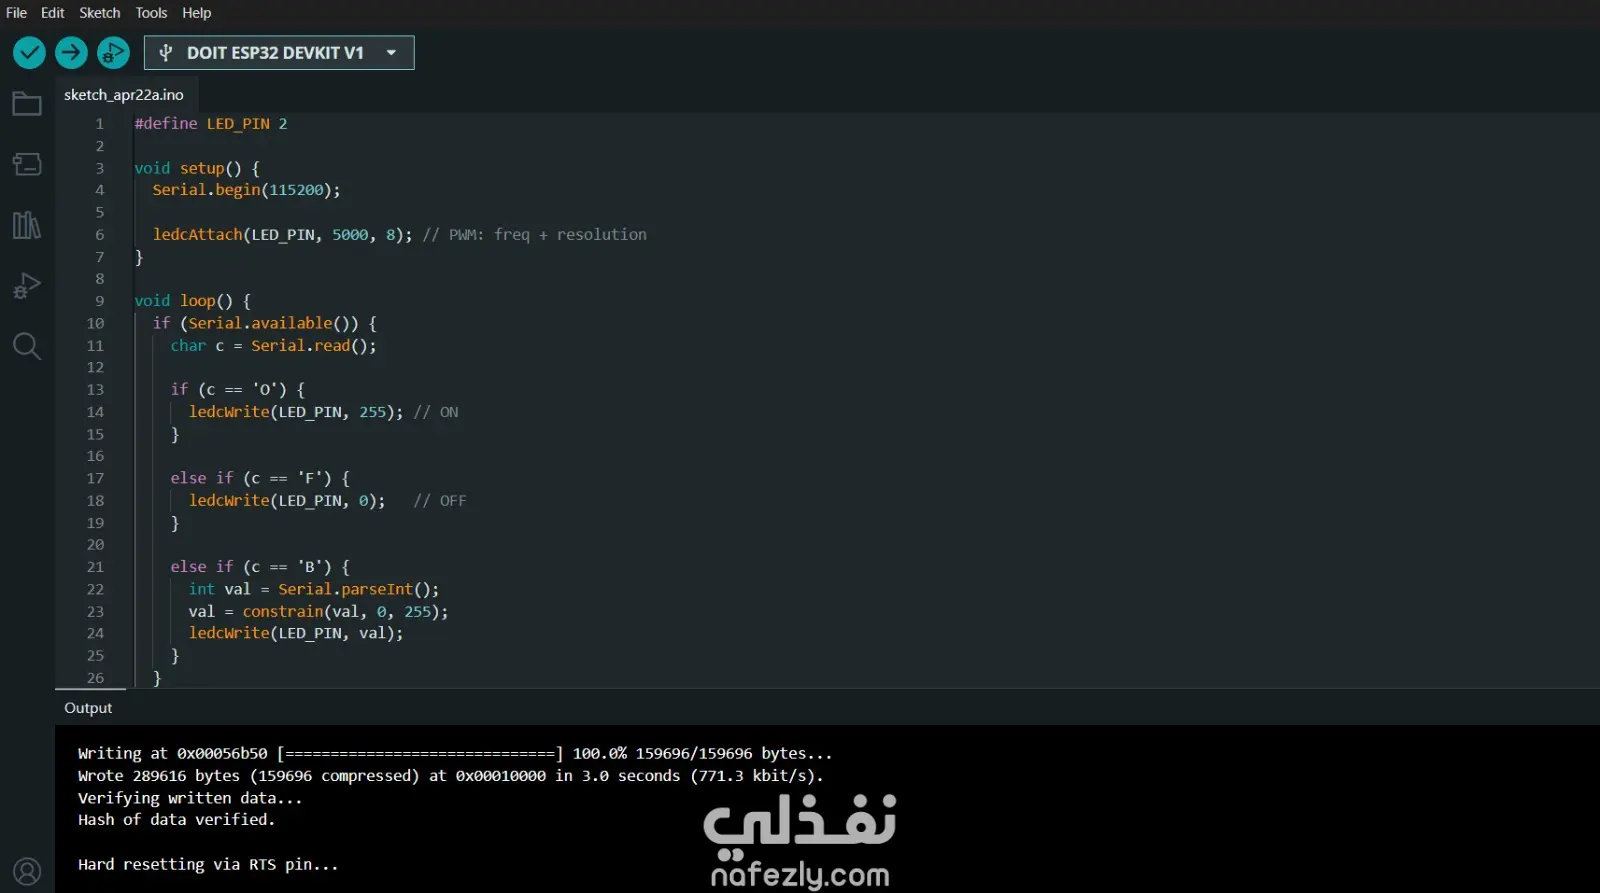
Task: Click the ledcAttach(LED_PIN, 5000, 8); code
Action: (x=282, y=235)
